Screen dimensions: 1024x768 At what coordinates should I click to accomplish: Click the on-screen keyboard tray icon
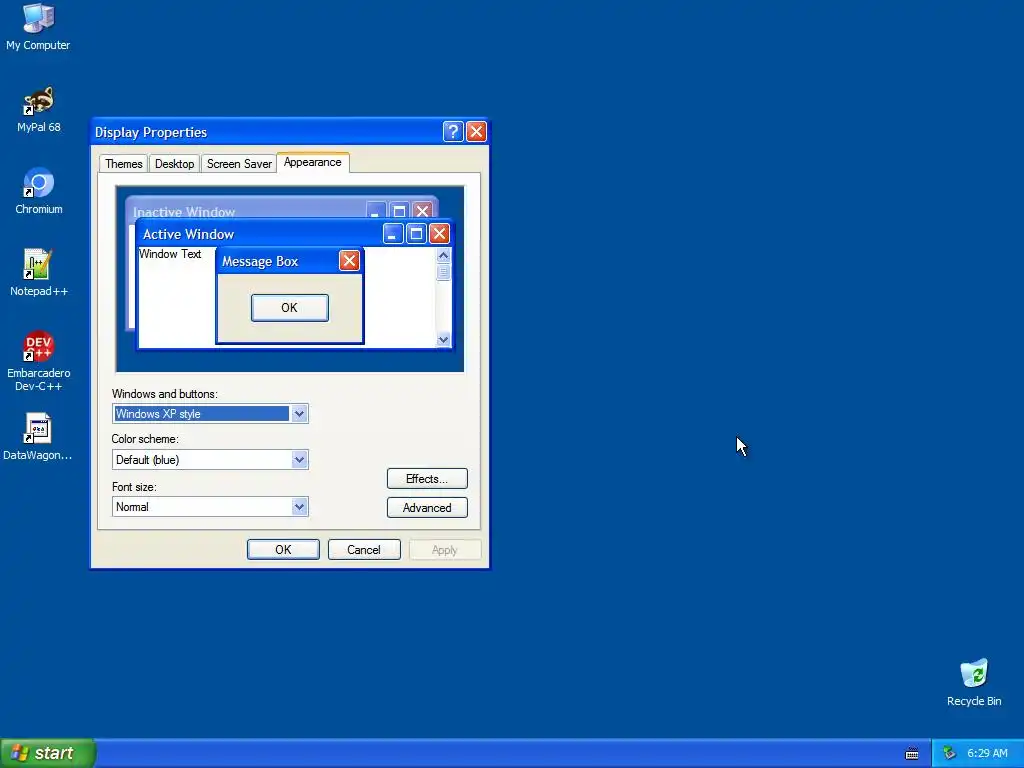pos(912,754)
